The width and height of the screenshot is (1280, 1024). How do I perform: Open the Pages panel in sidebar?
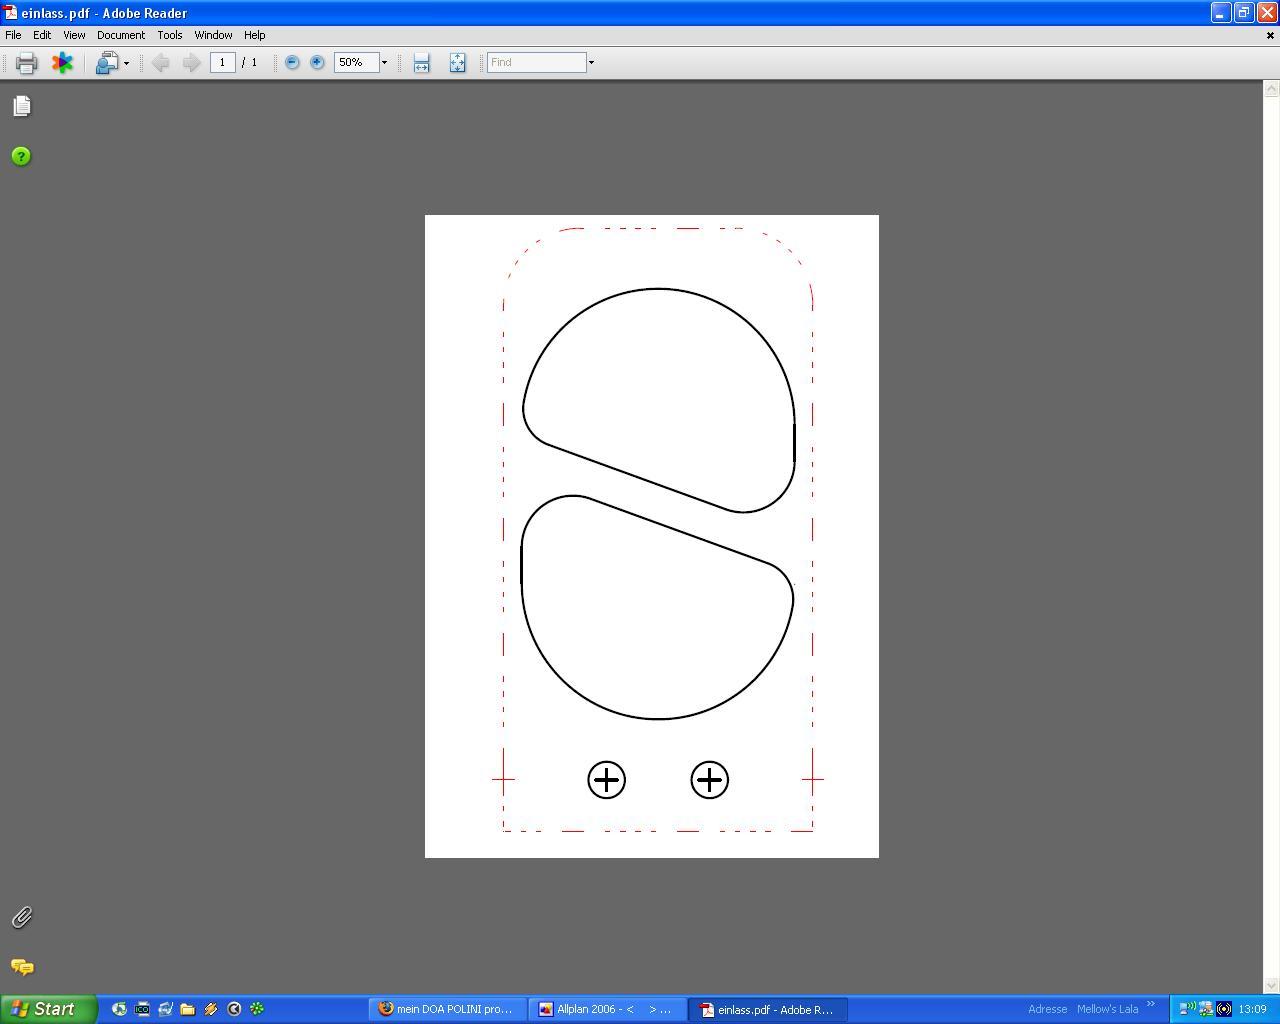(22, 106)
